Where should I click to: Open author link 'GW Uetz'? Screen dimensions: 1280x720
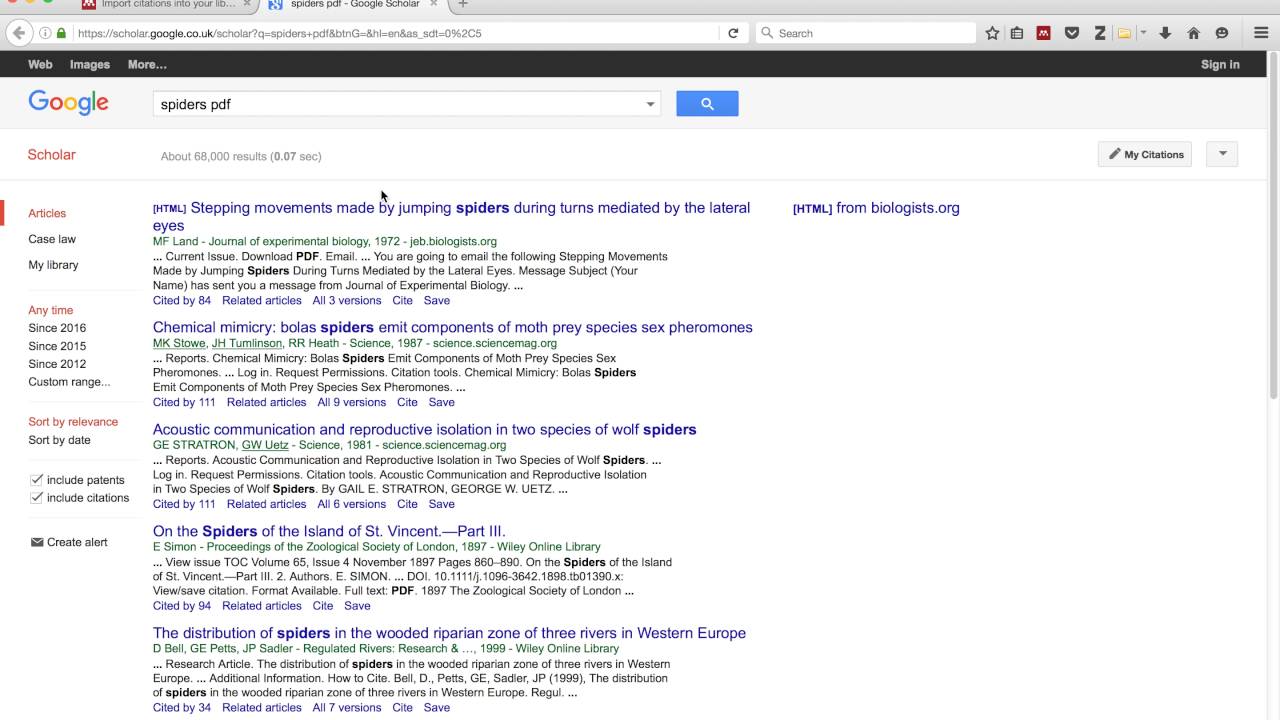coord(265,445)
